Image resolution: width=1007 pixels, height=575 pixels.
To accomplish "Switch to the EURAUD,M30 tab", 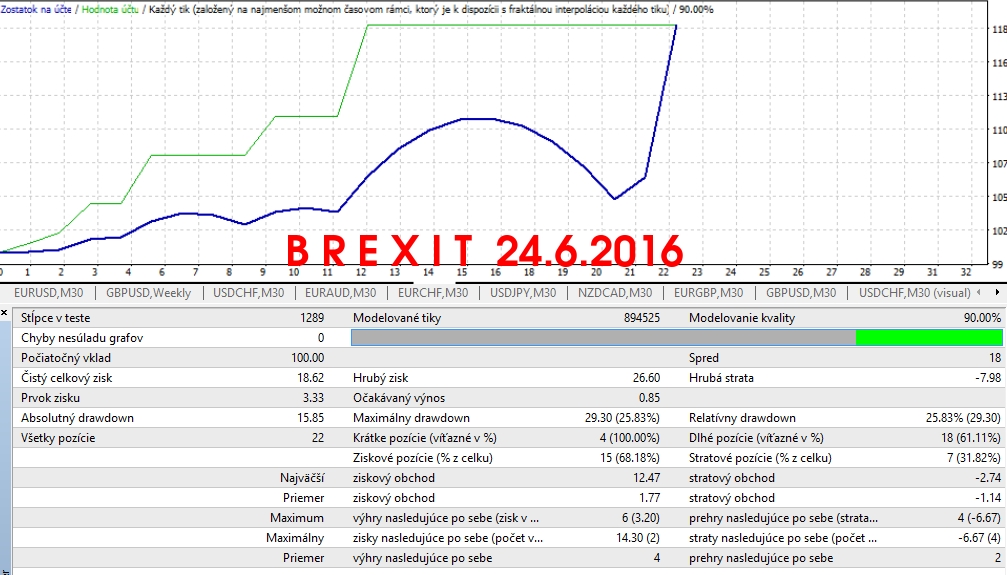I will click(x=340, y=293).
